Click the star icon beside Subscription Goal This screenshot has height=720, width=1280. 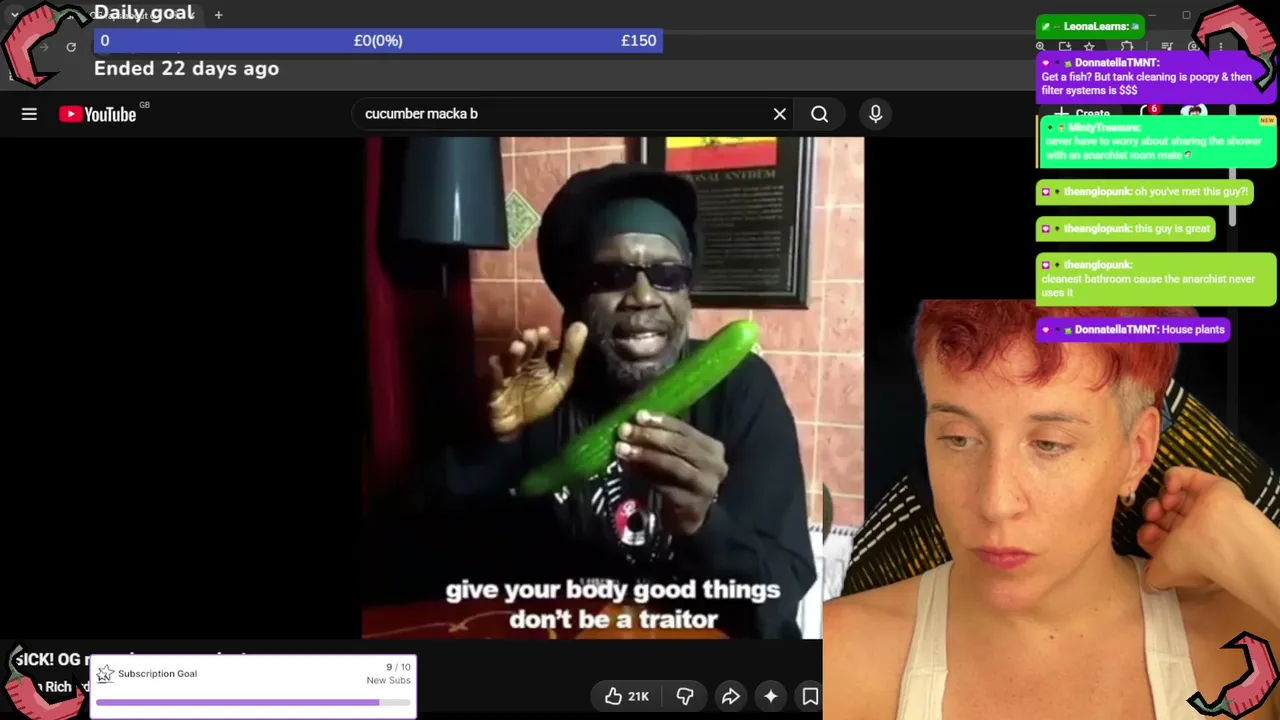click(105, 674)
